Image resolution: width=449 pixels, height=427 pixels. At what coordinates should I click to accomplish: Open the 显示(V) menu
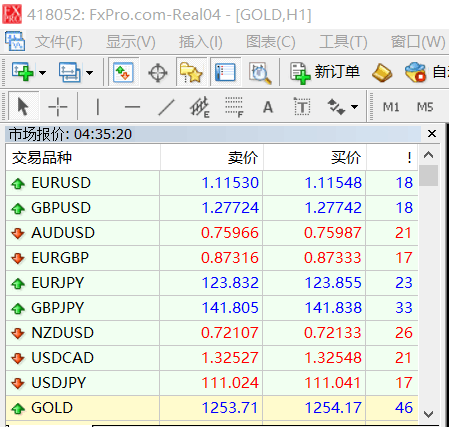(131, 42)
